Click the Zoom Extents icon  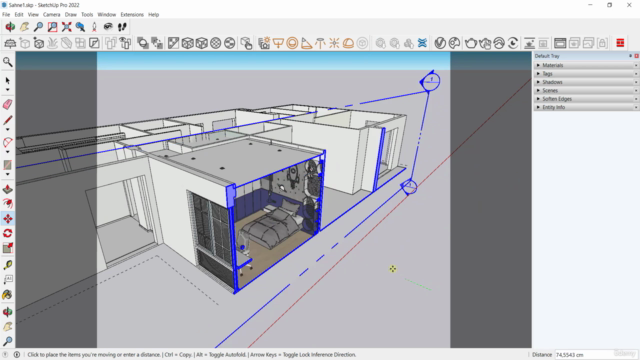tap(67, 27)
